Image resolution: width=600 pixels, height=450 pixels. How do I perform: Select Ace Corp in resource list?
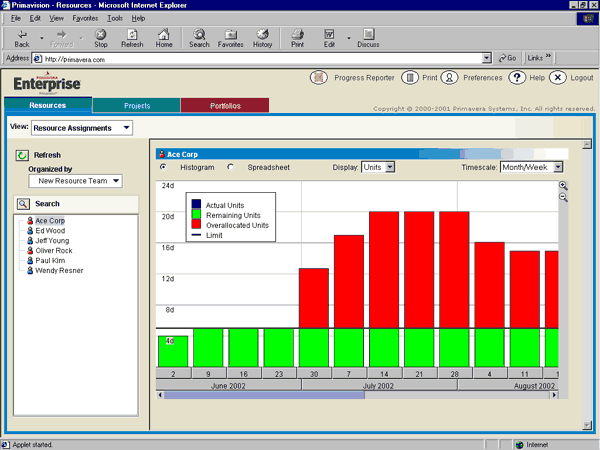50,221
